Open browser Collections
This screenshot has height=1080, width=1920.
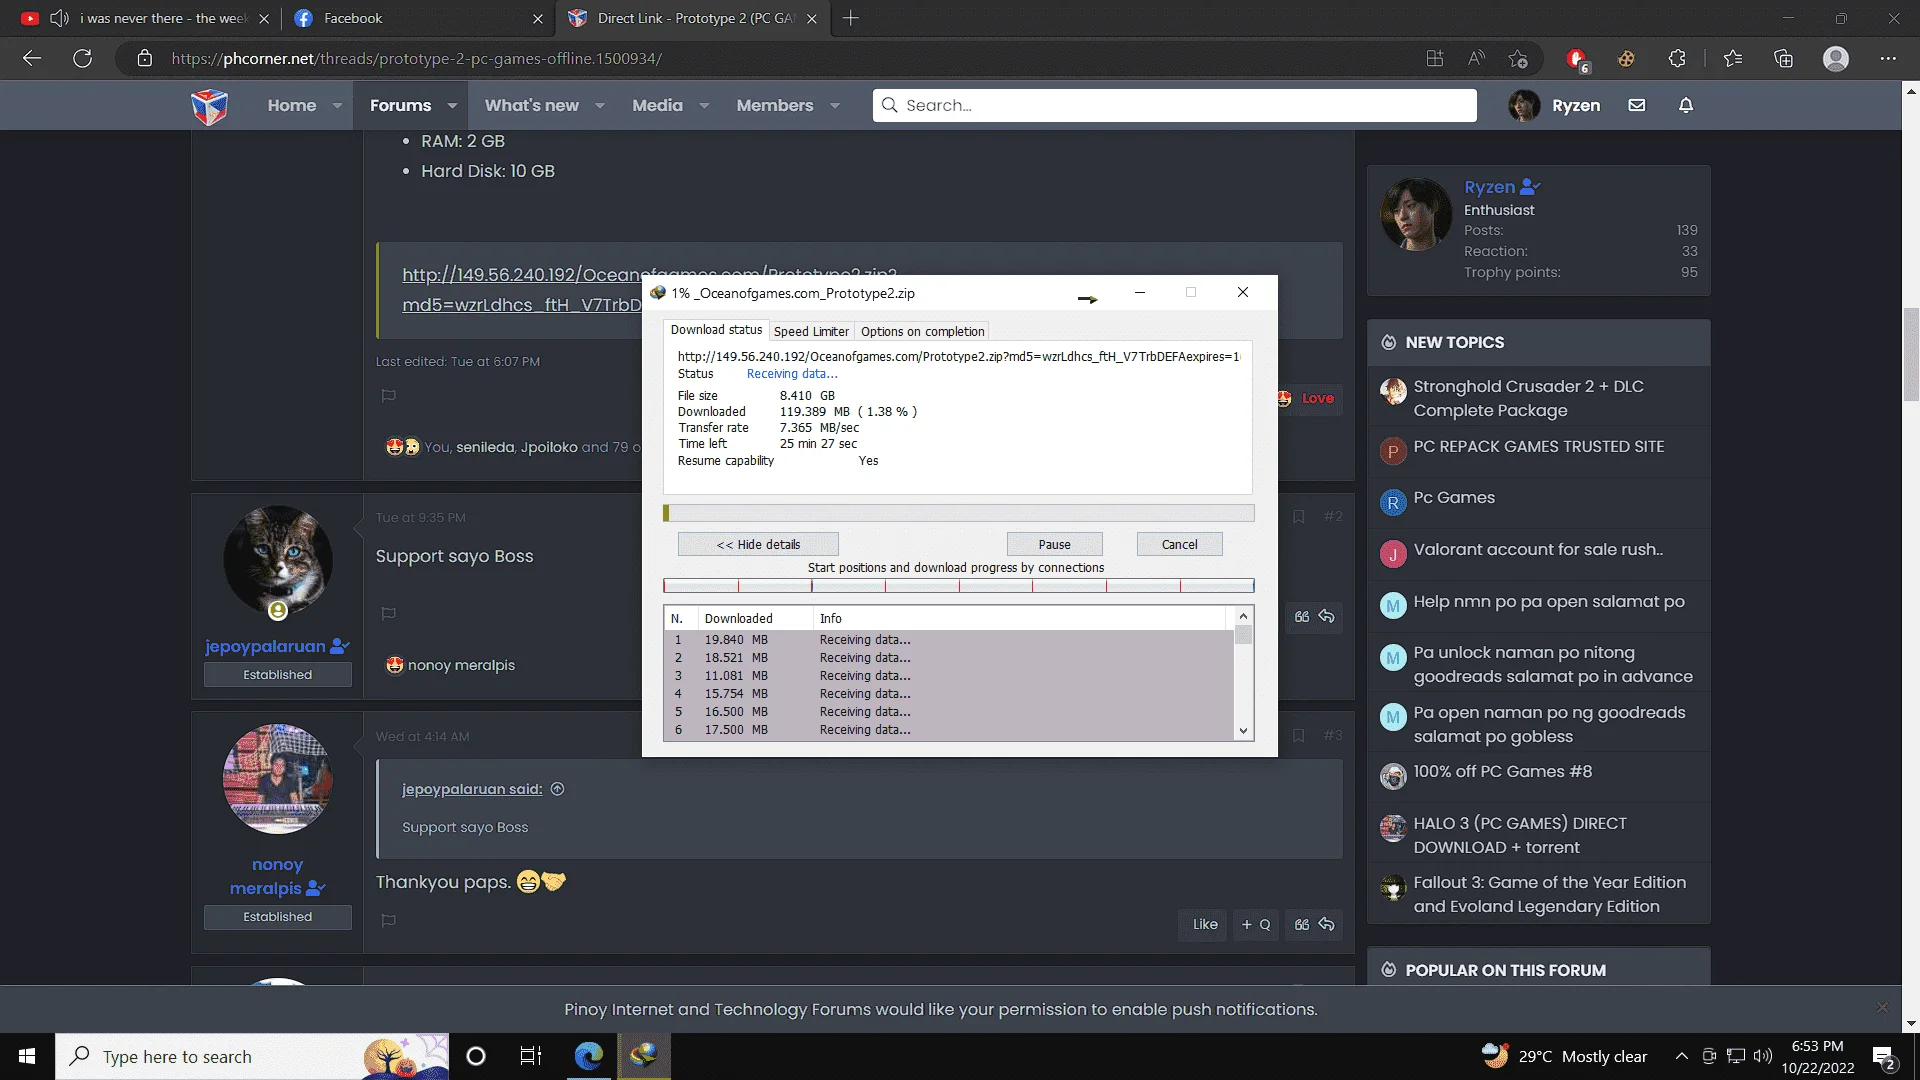pyautogui.click(x=1784, y=58)
